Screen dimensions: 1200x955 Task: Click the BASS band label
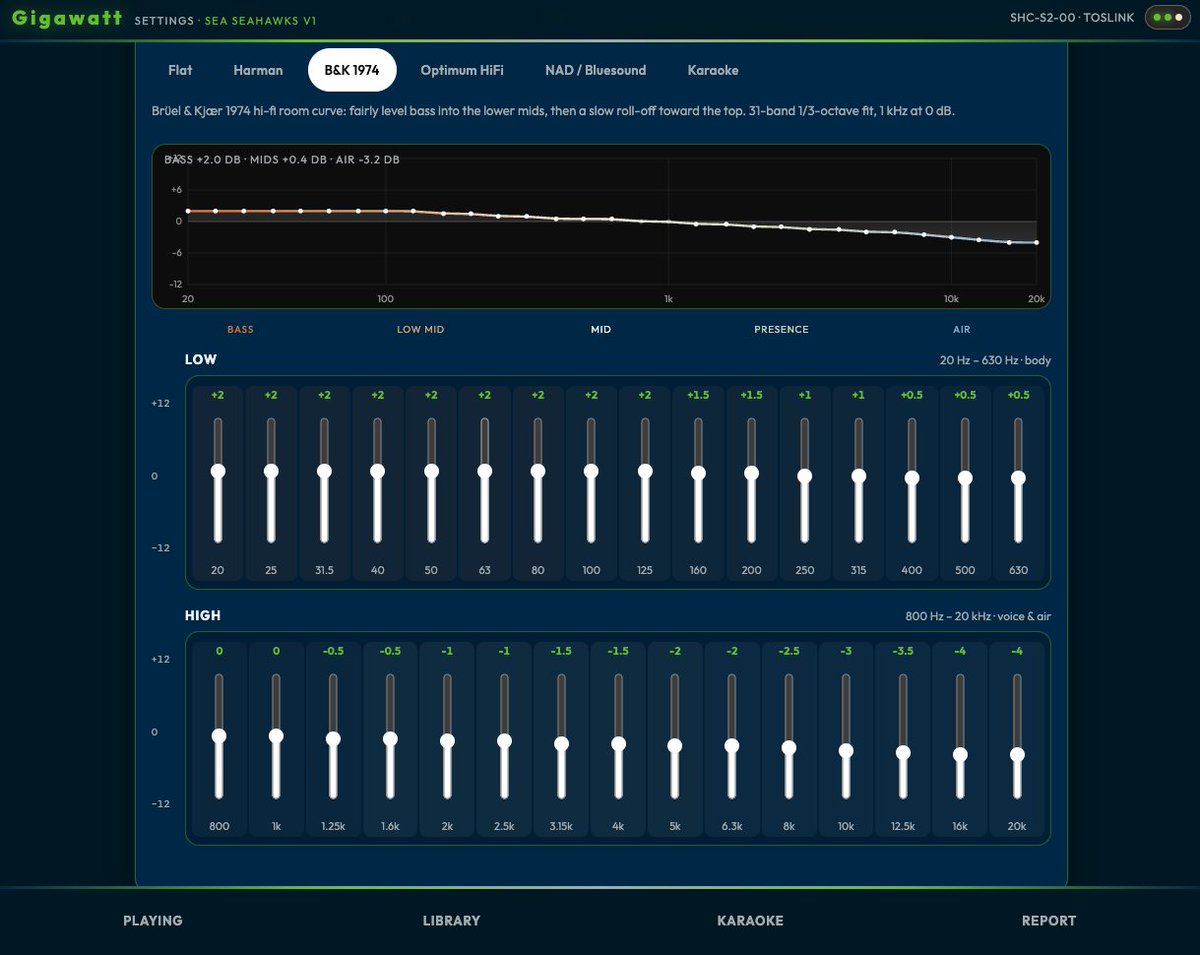point(240,329)
